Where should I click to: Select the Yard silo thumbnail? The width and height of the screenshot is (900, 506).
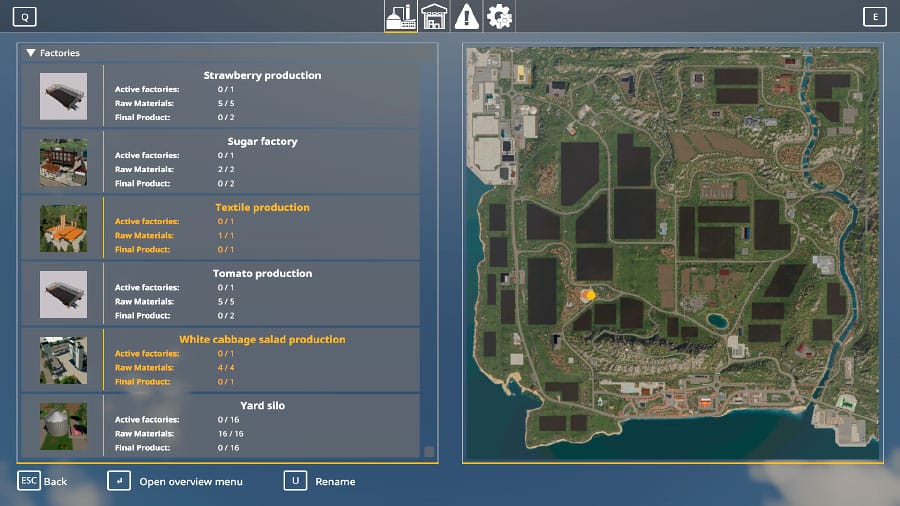(x=63, y=426)
